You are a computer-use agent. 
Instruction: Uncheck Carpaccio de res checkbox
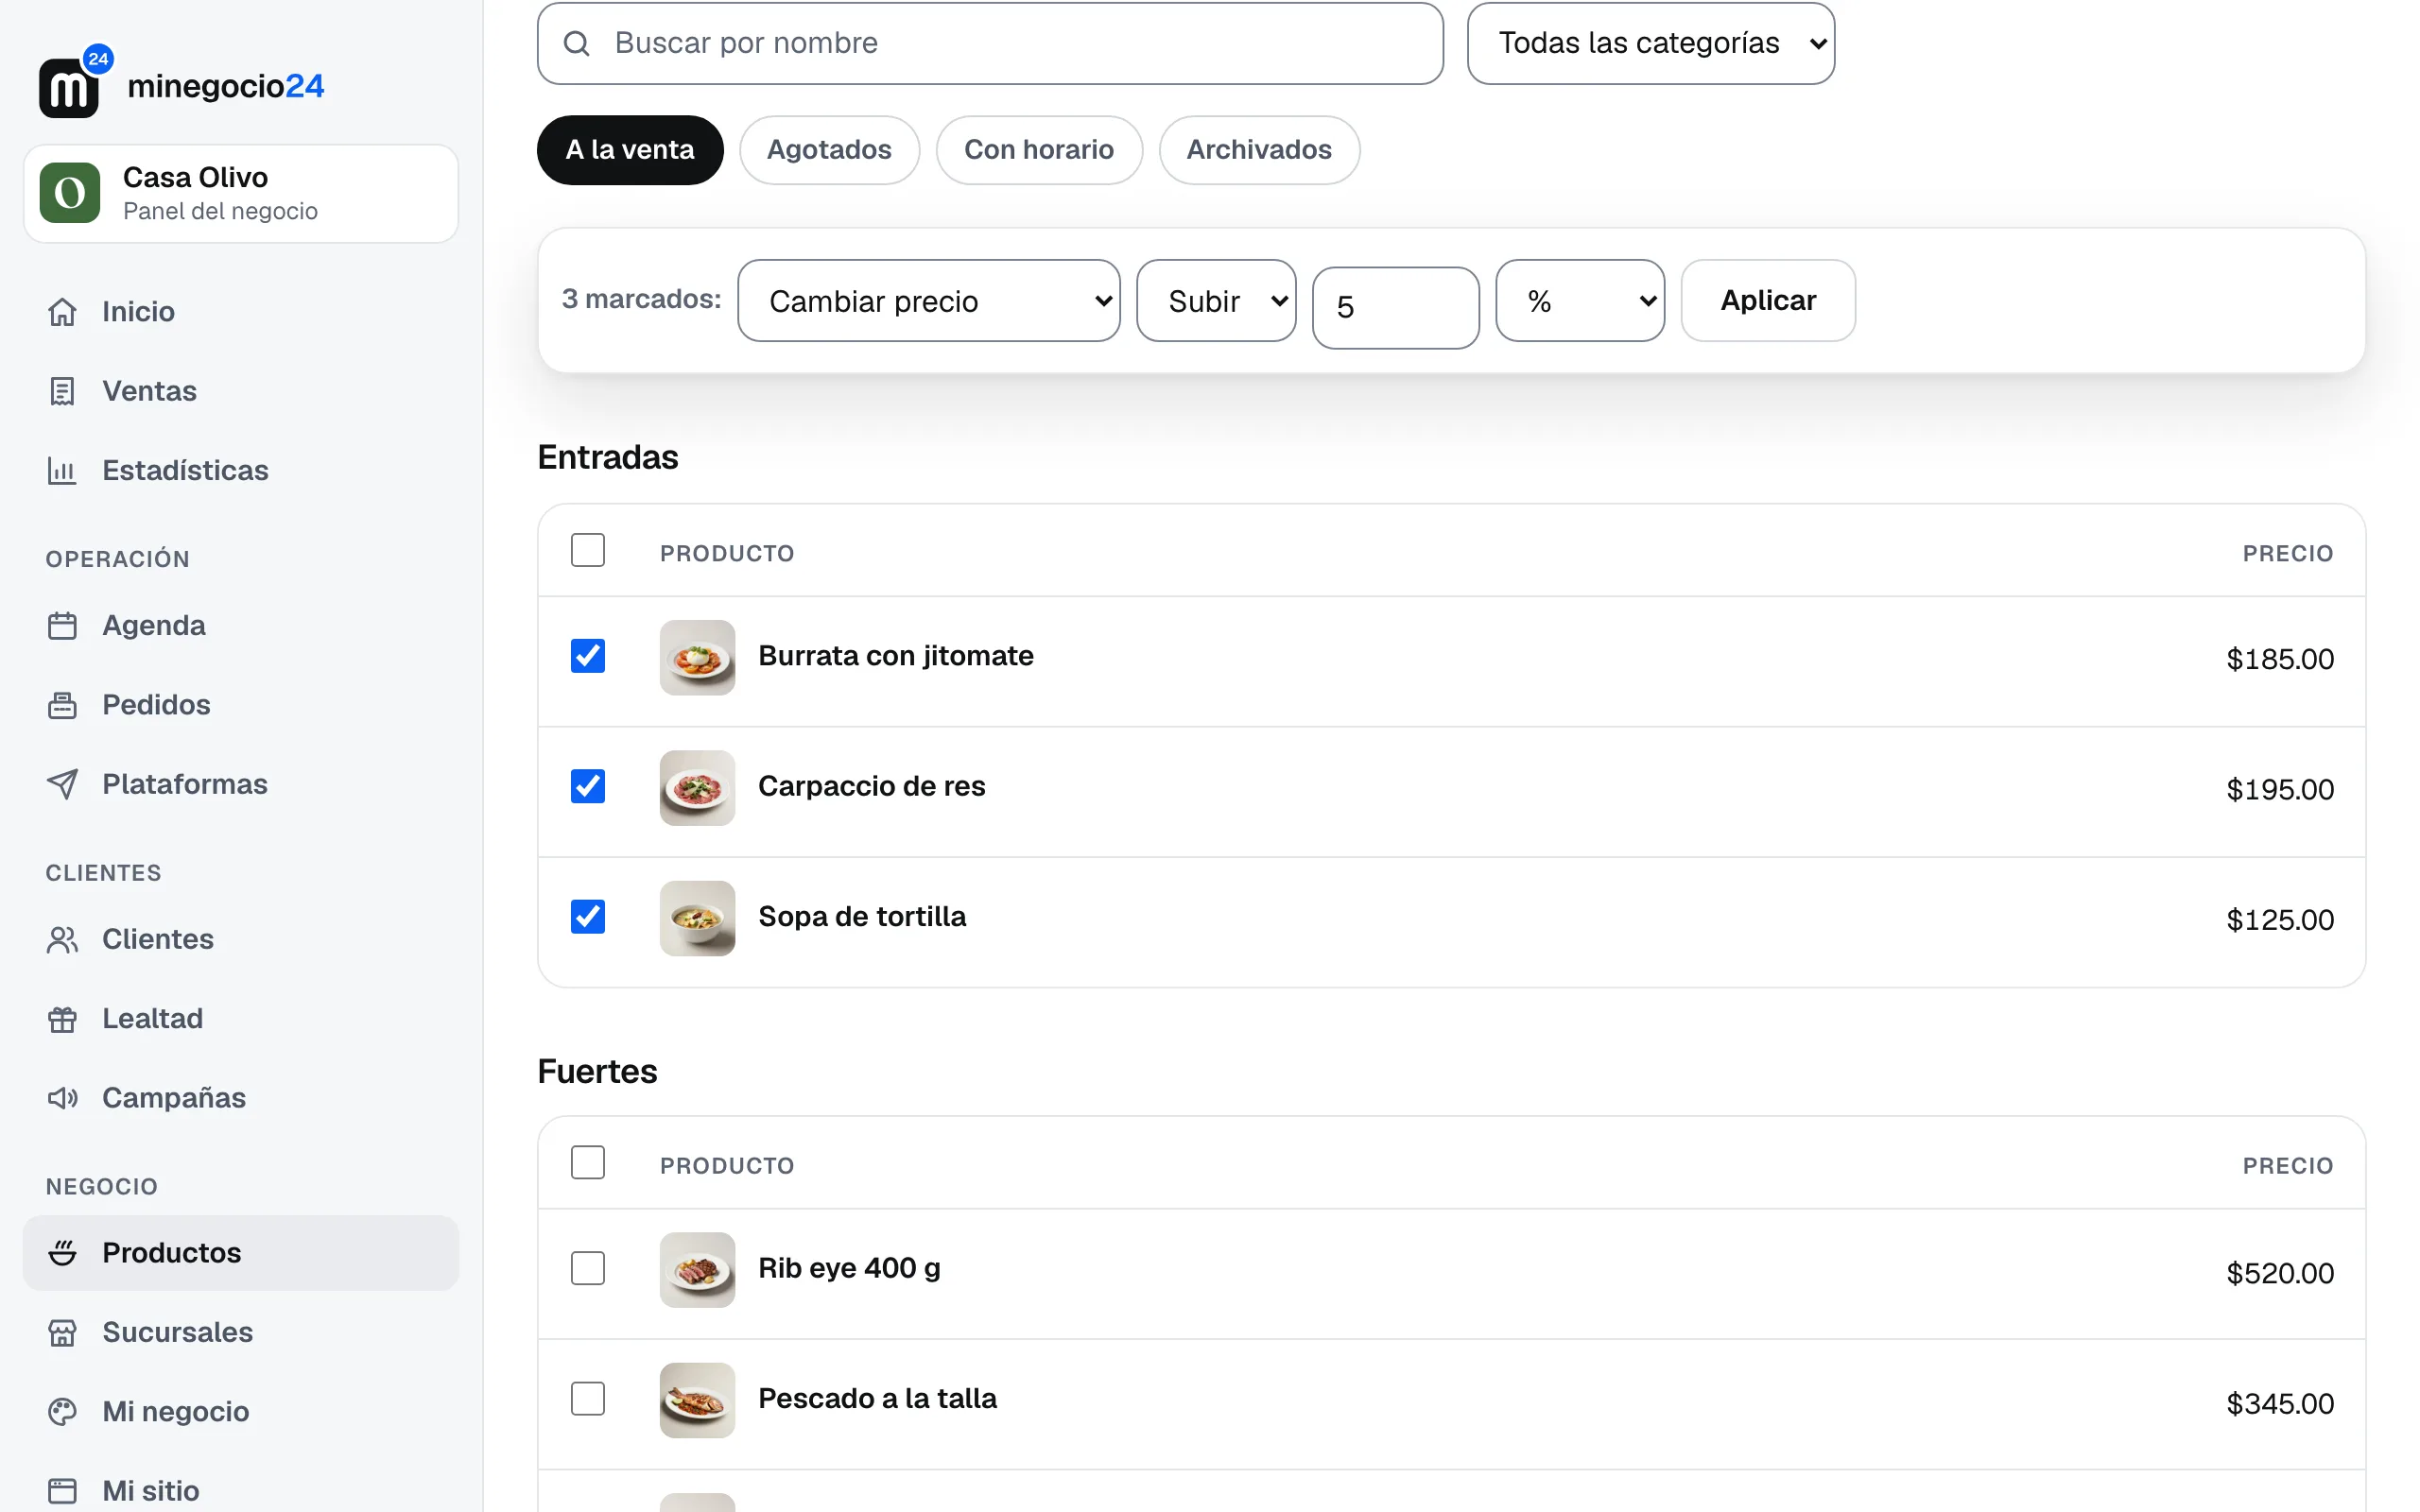click(x=588, y=786)
